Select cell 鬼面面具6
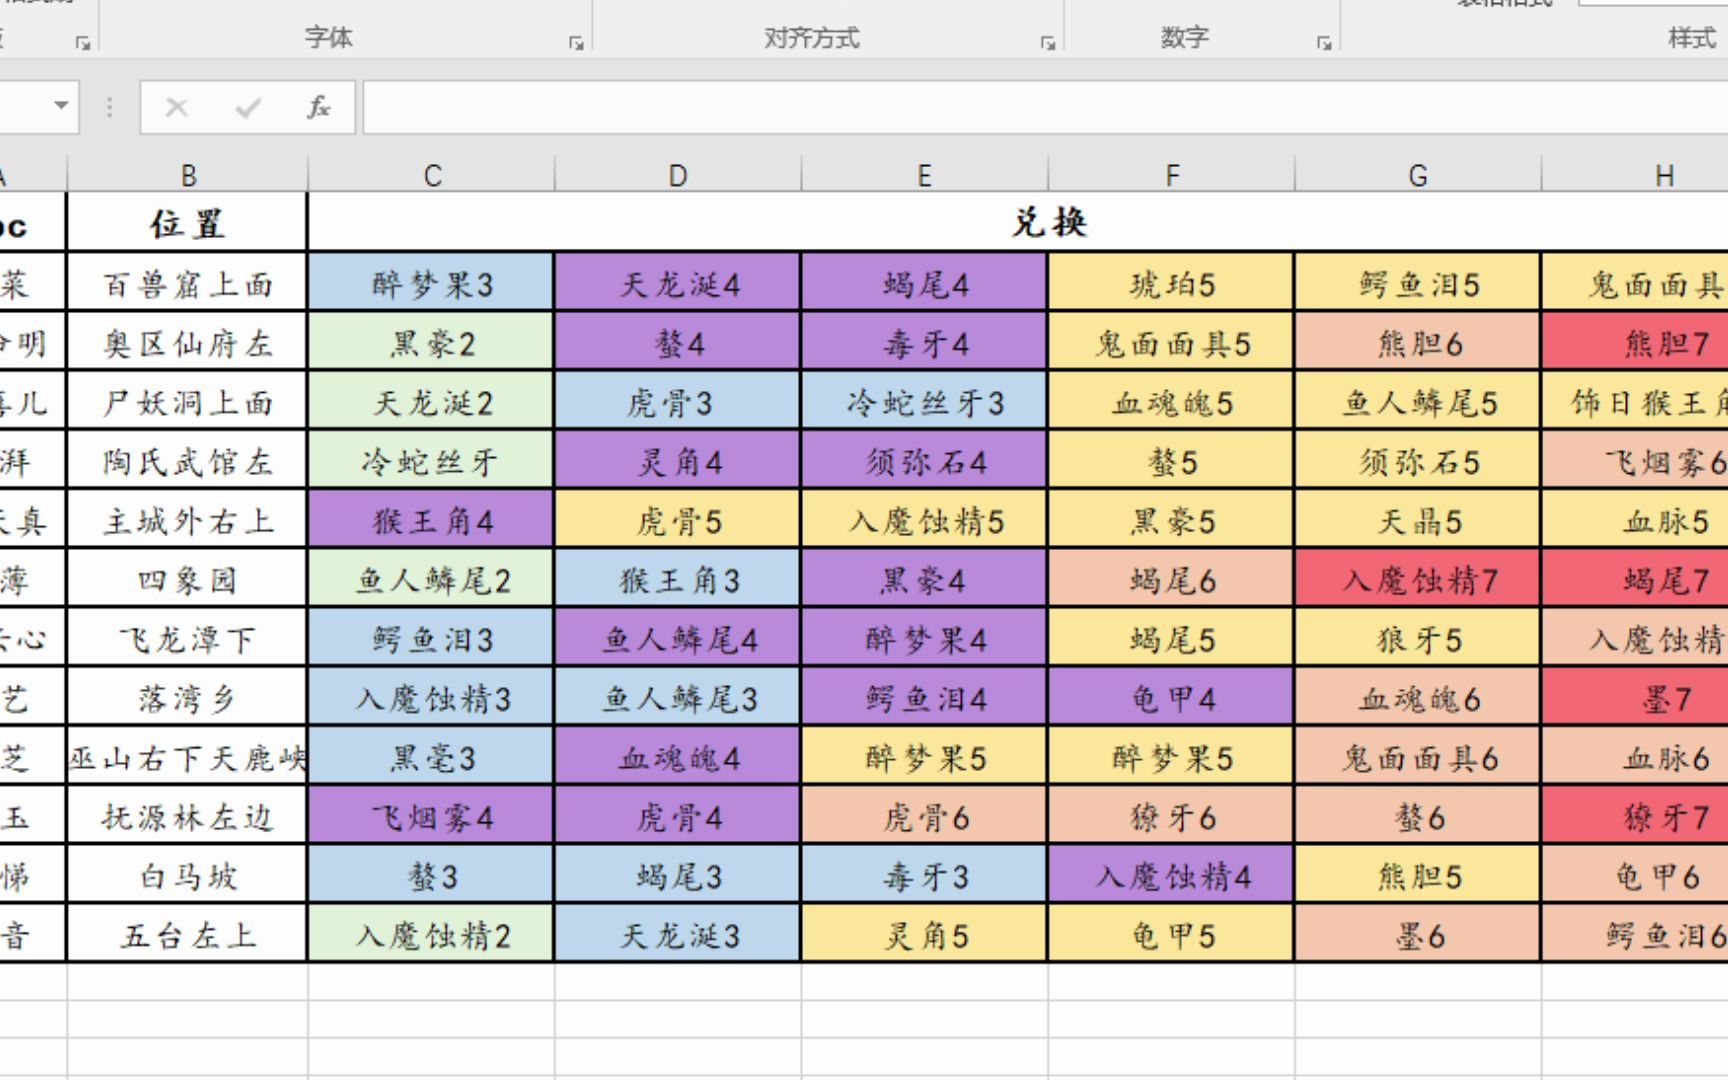The width and height of the screenshot is (1728, 1080). click(1418, 757)
